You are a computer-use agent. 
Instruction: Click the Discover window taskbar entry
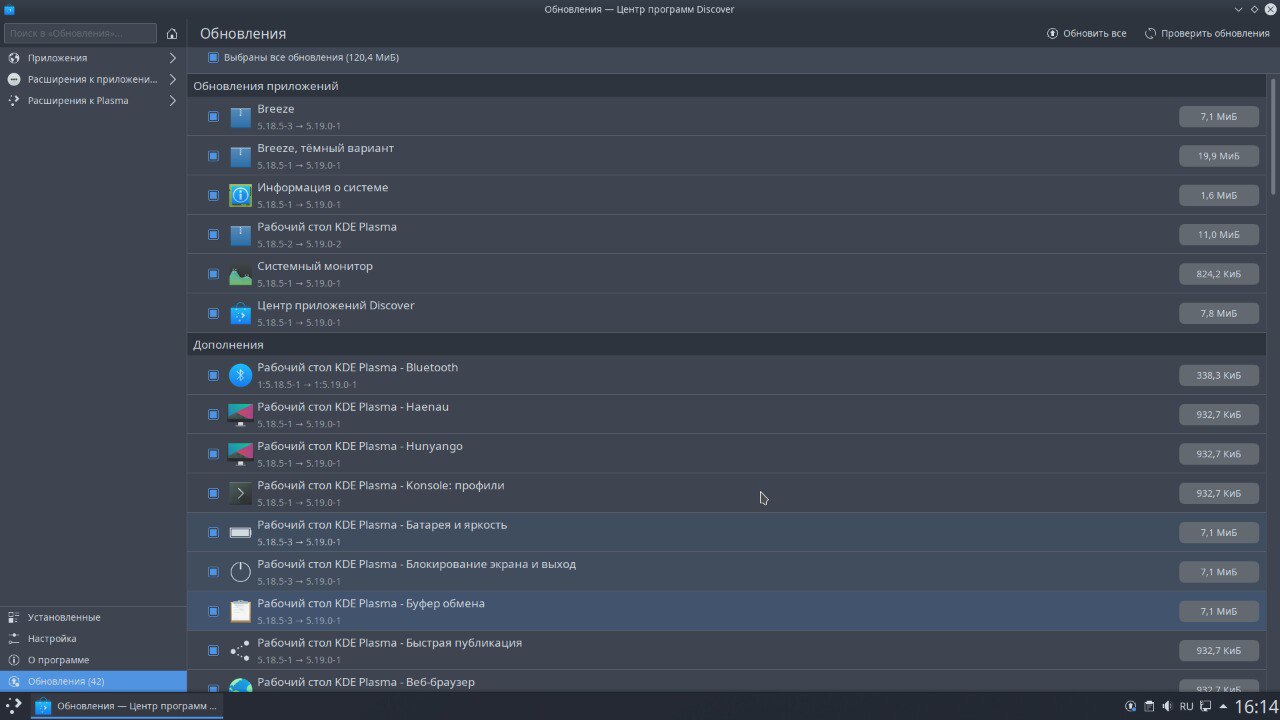(125, 706)
